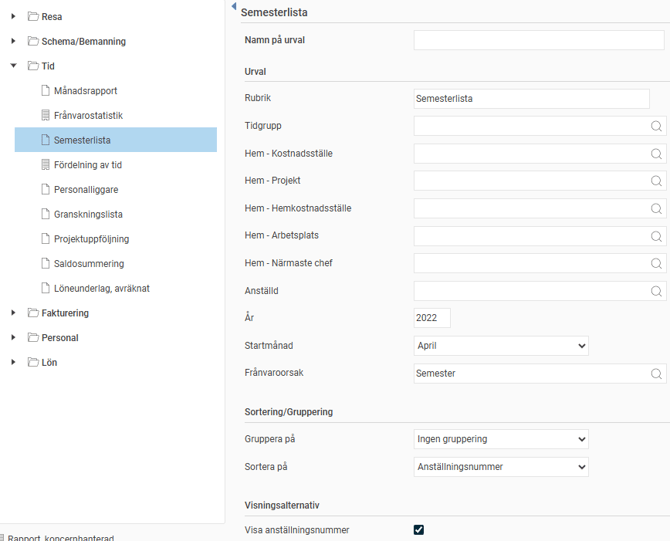Image resolution: width=670 pixels, height=541 pixels.
Task: Click magnifier icon in Hem - Projekt field
Action: coord(656,181)
